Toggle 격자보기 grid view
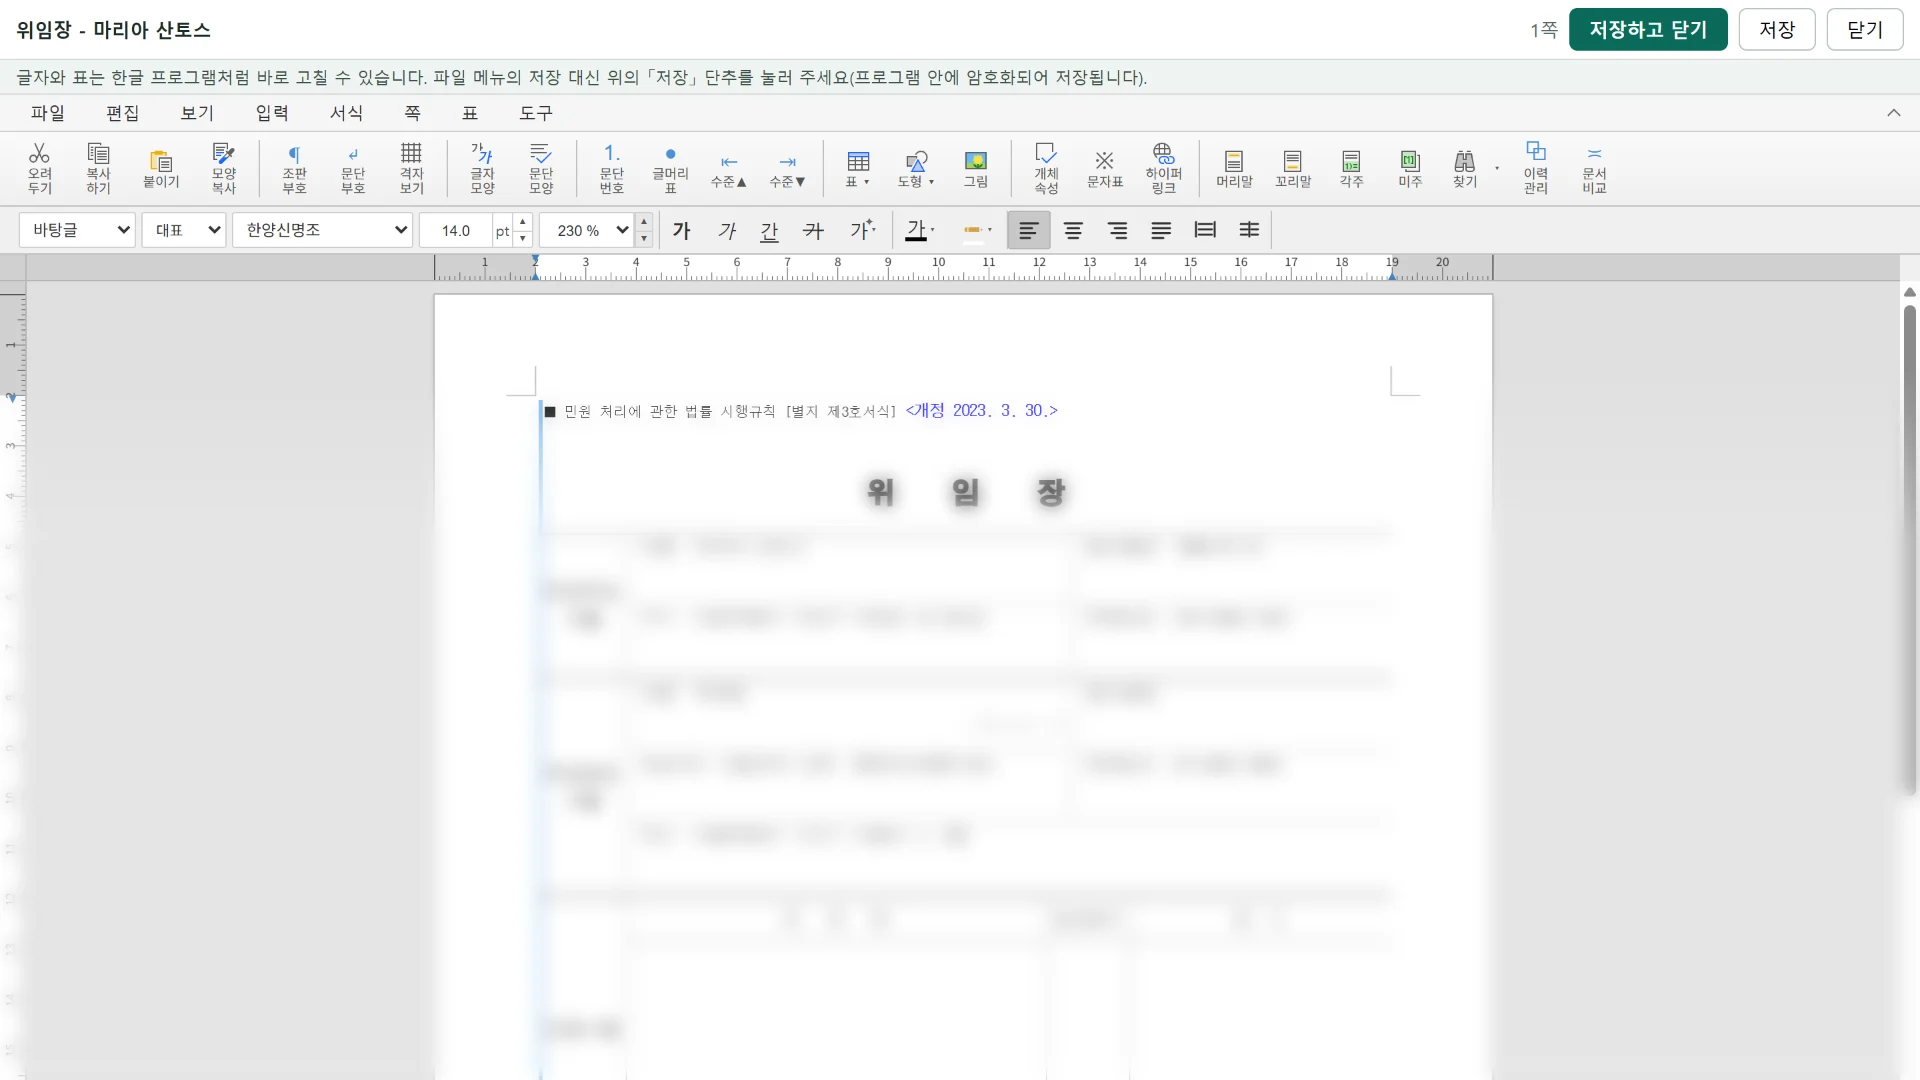The height and width of the screenshot is (1080, 1920). pos(412,167)
